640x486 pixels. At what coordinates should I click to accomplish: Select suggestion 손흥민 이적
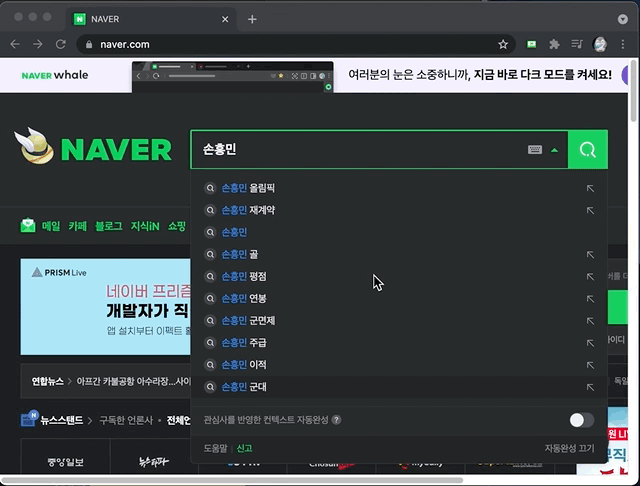399,365
